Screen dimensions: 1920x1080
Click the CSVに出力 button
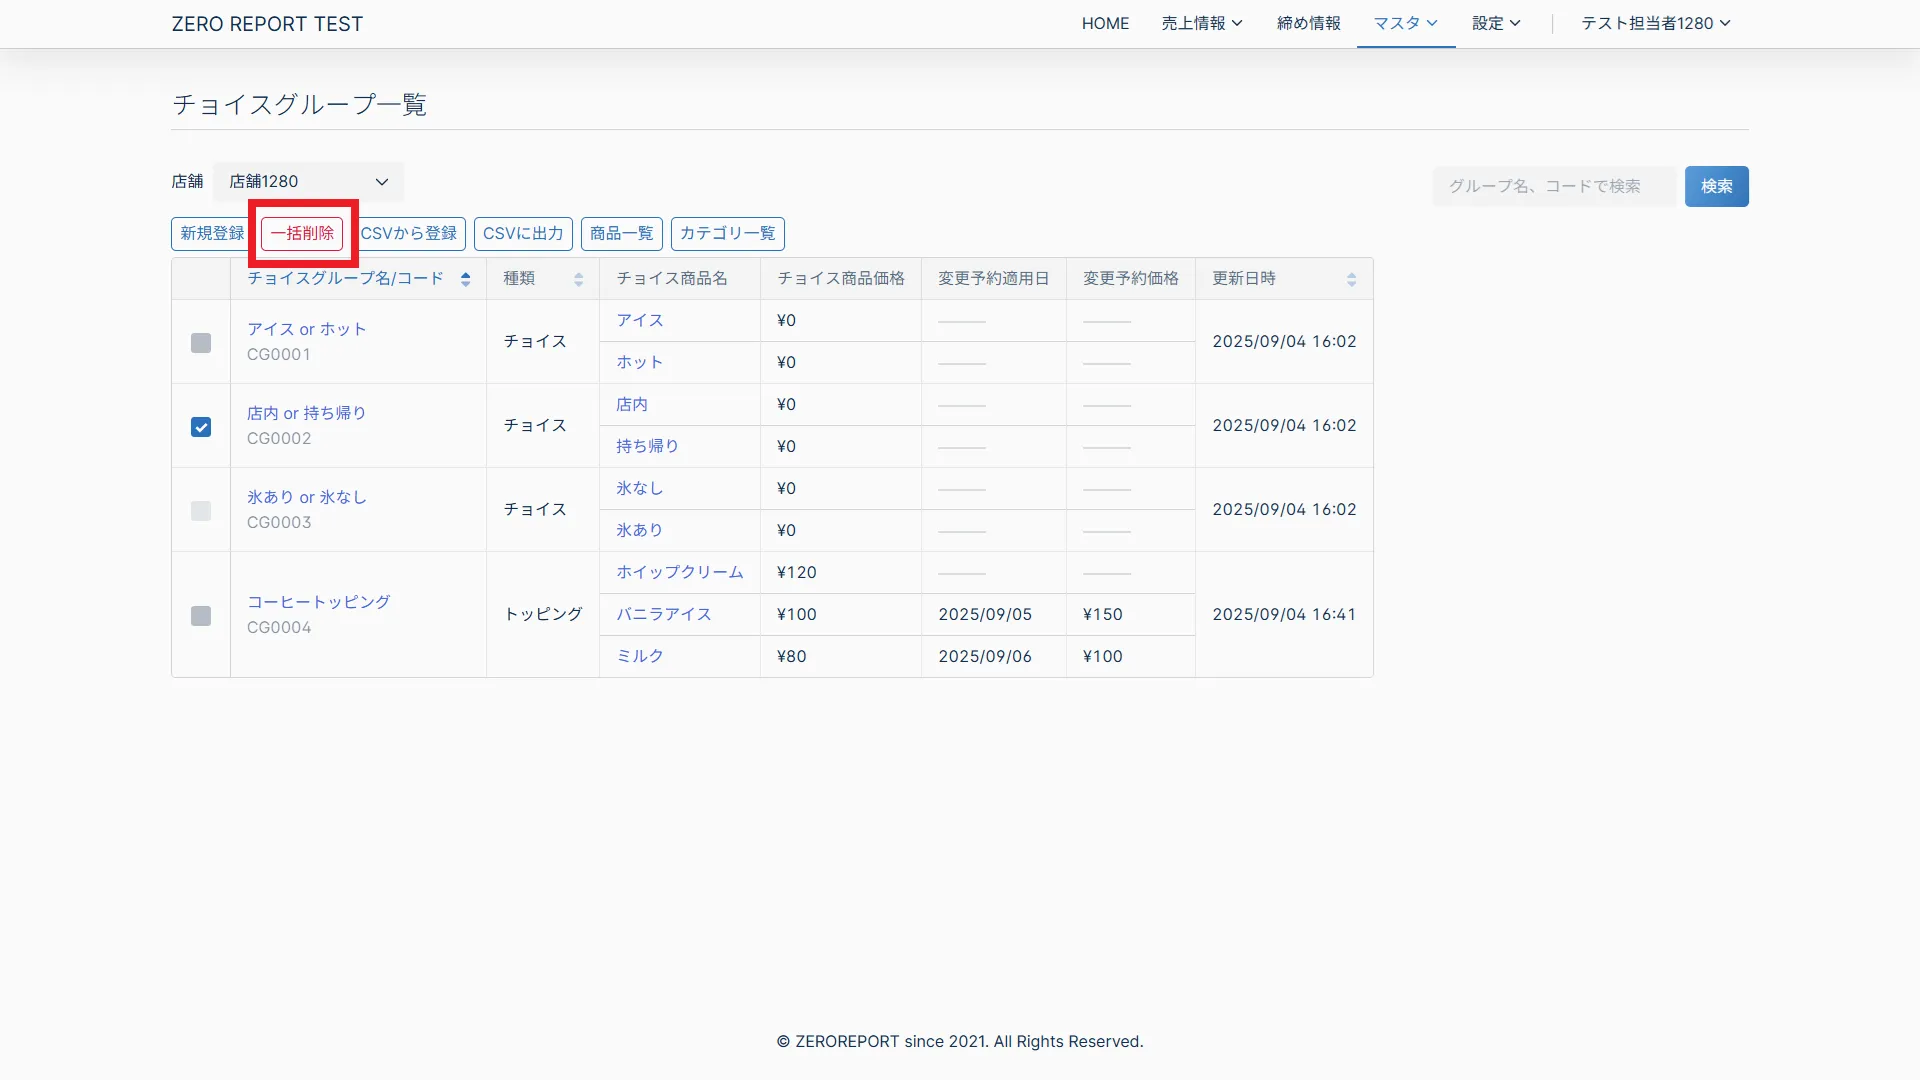point(523,233)
